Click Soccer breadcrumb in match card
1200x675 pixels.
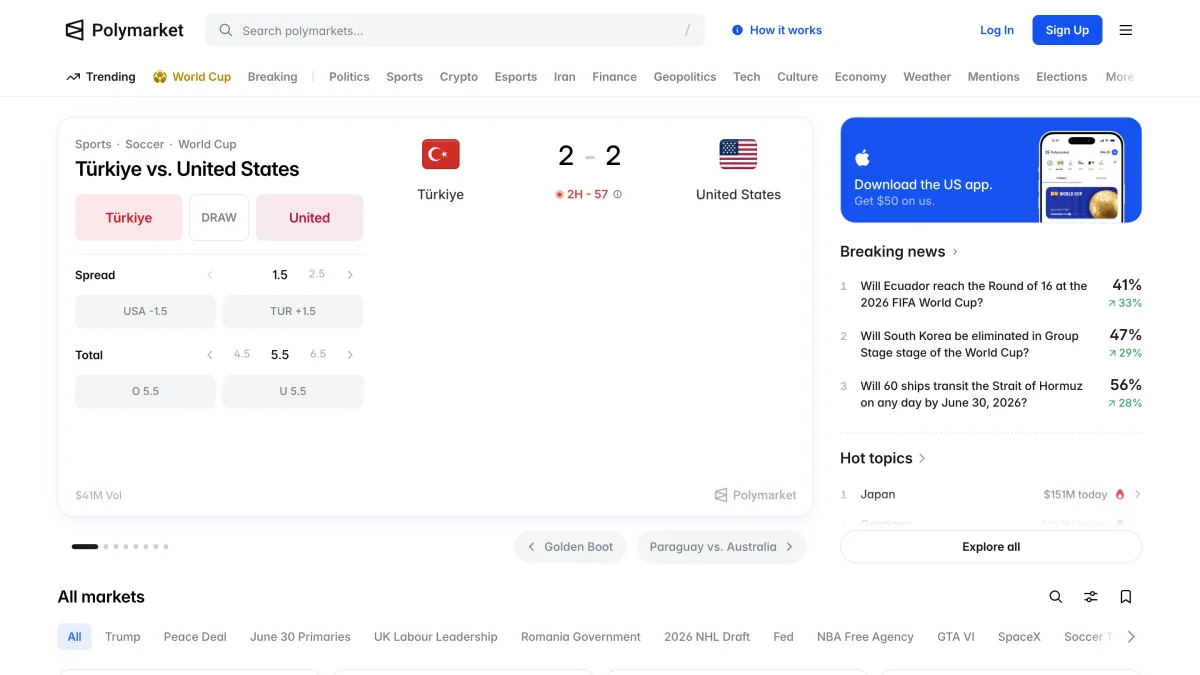[x=145, y=144]
